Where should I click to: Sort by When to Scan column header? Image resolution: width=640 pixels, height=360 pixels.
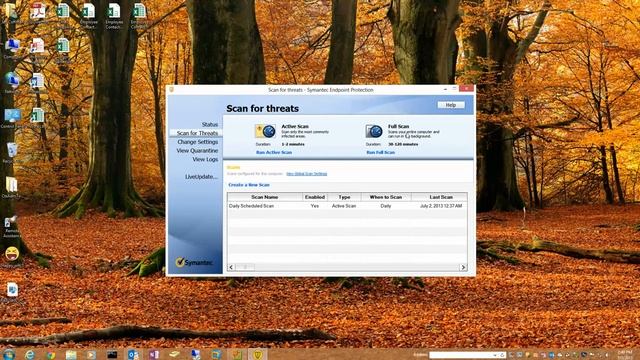tap(386, 197)
